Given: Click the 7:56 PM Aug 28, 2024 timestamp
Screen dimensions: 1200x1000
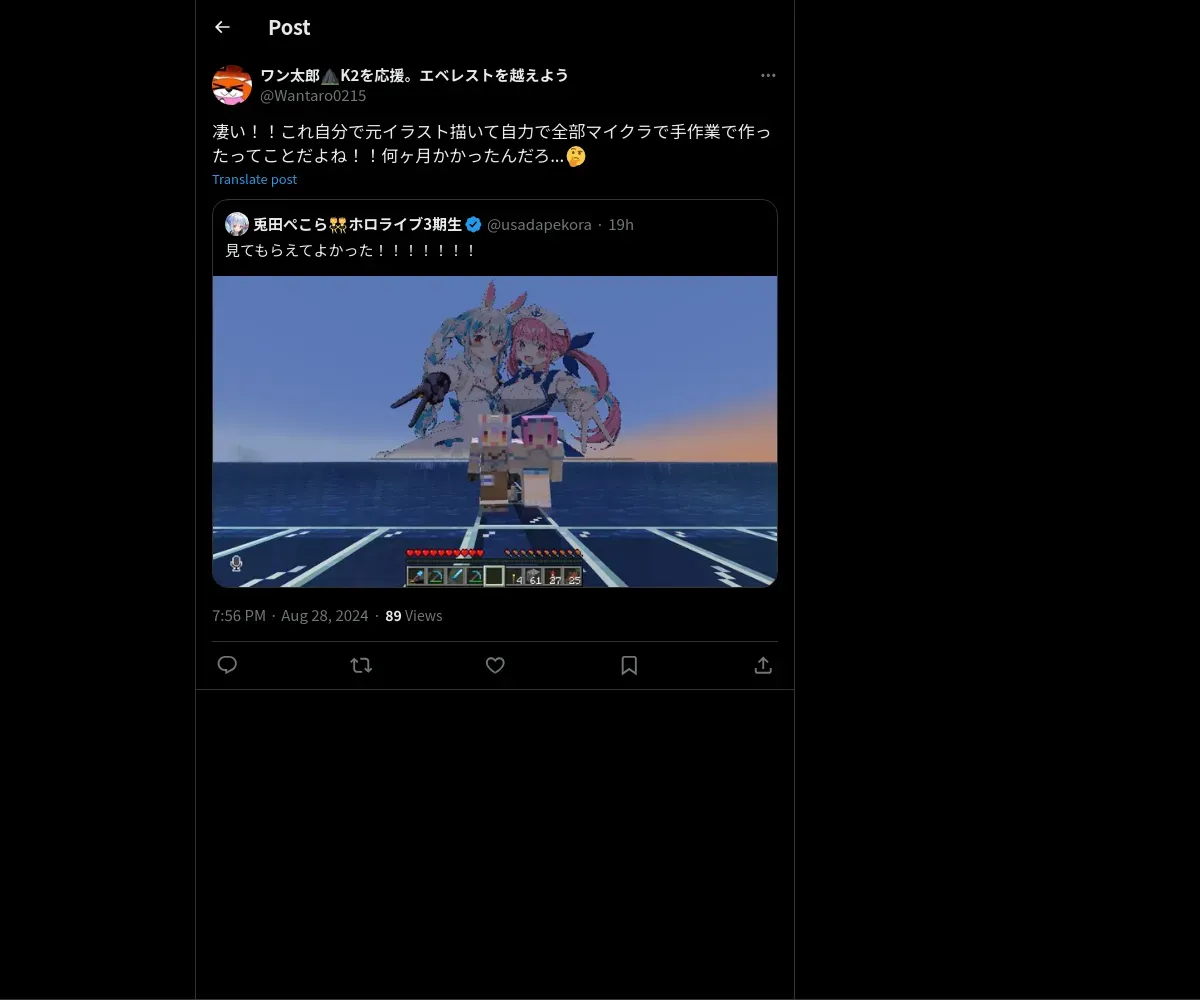Looking at the screenshot, I should tap(290, 615).
